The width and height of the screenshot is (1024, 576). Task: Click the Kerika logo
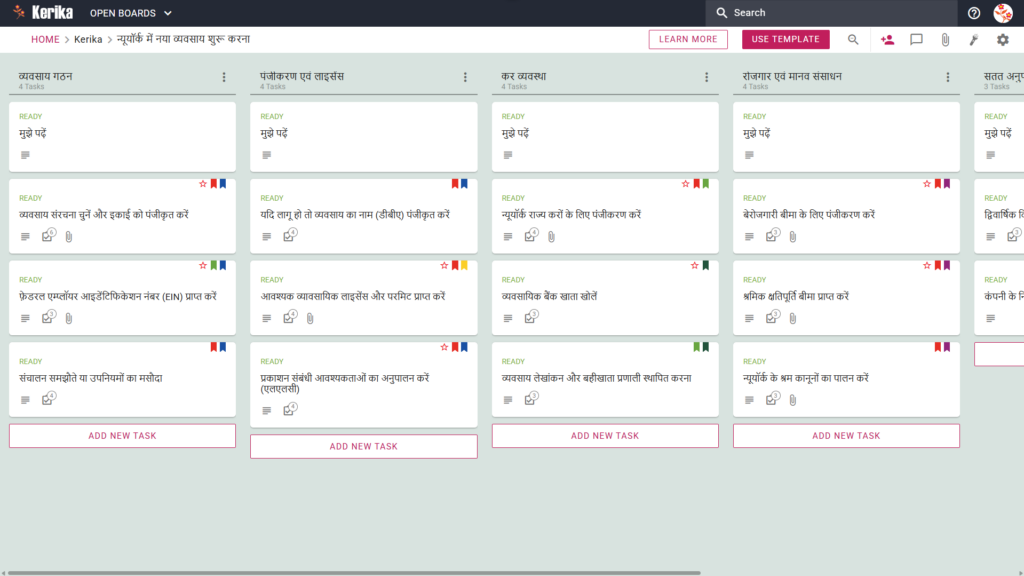[x=43, y=12]
